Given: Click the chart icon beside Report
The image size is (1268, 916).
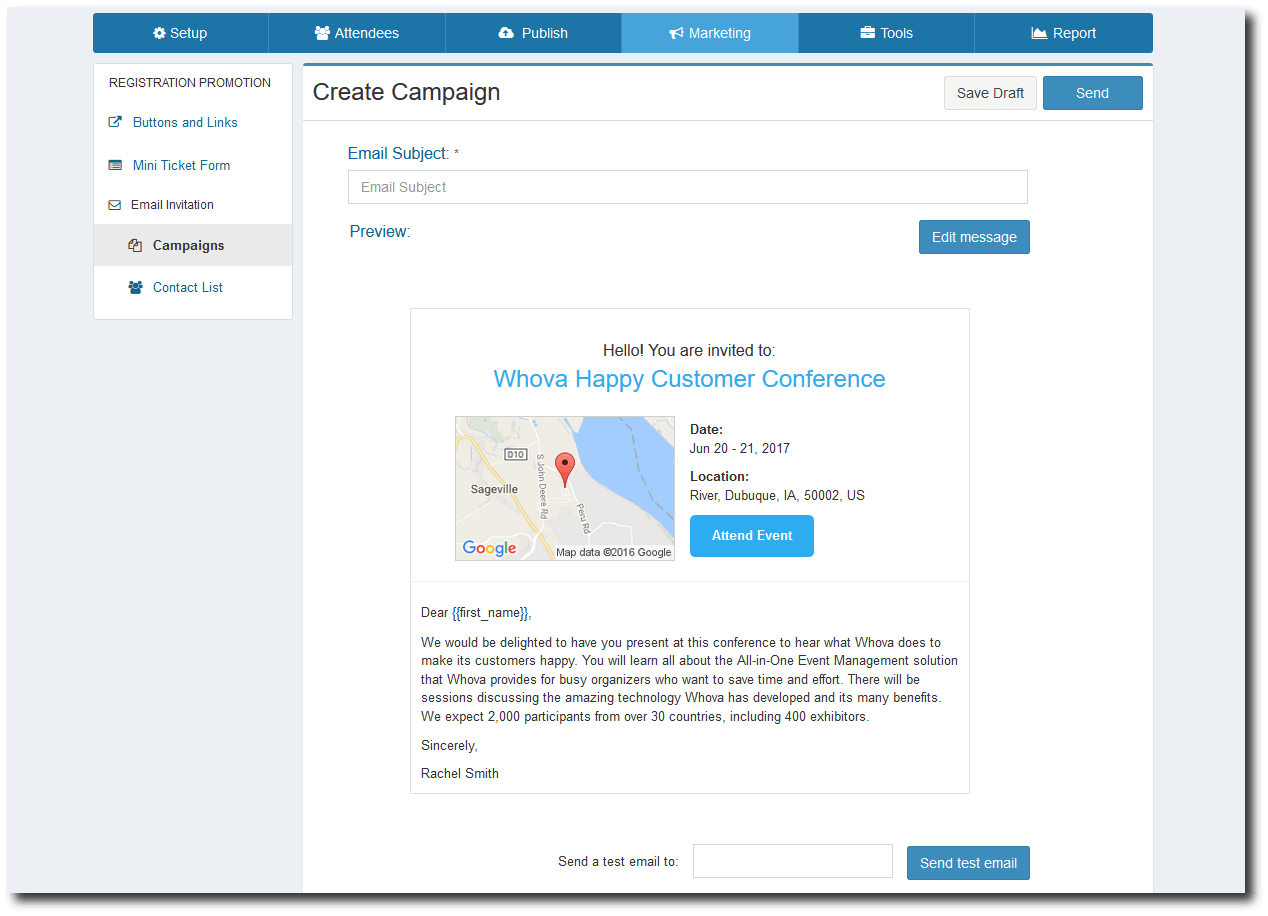Looking at the screenshot, I should [1039, 33].
